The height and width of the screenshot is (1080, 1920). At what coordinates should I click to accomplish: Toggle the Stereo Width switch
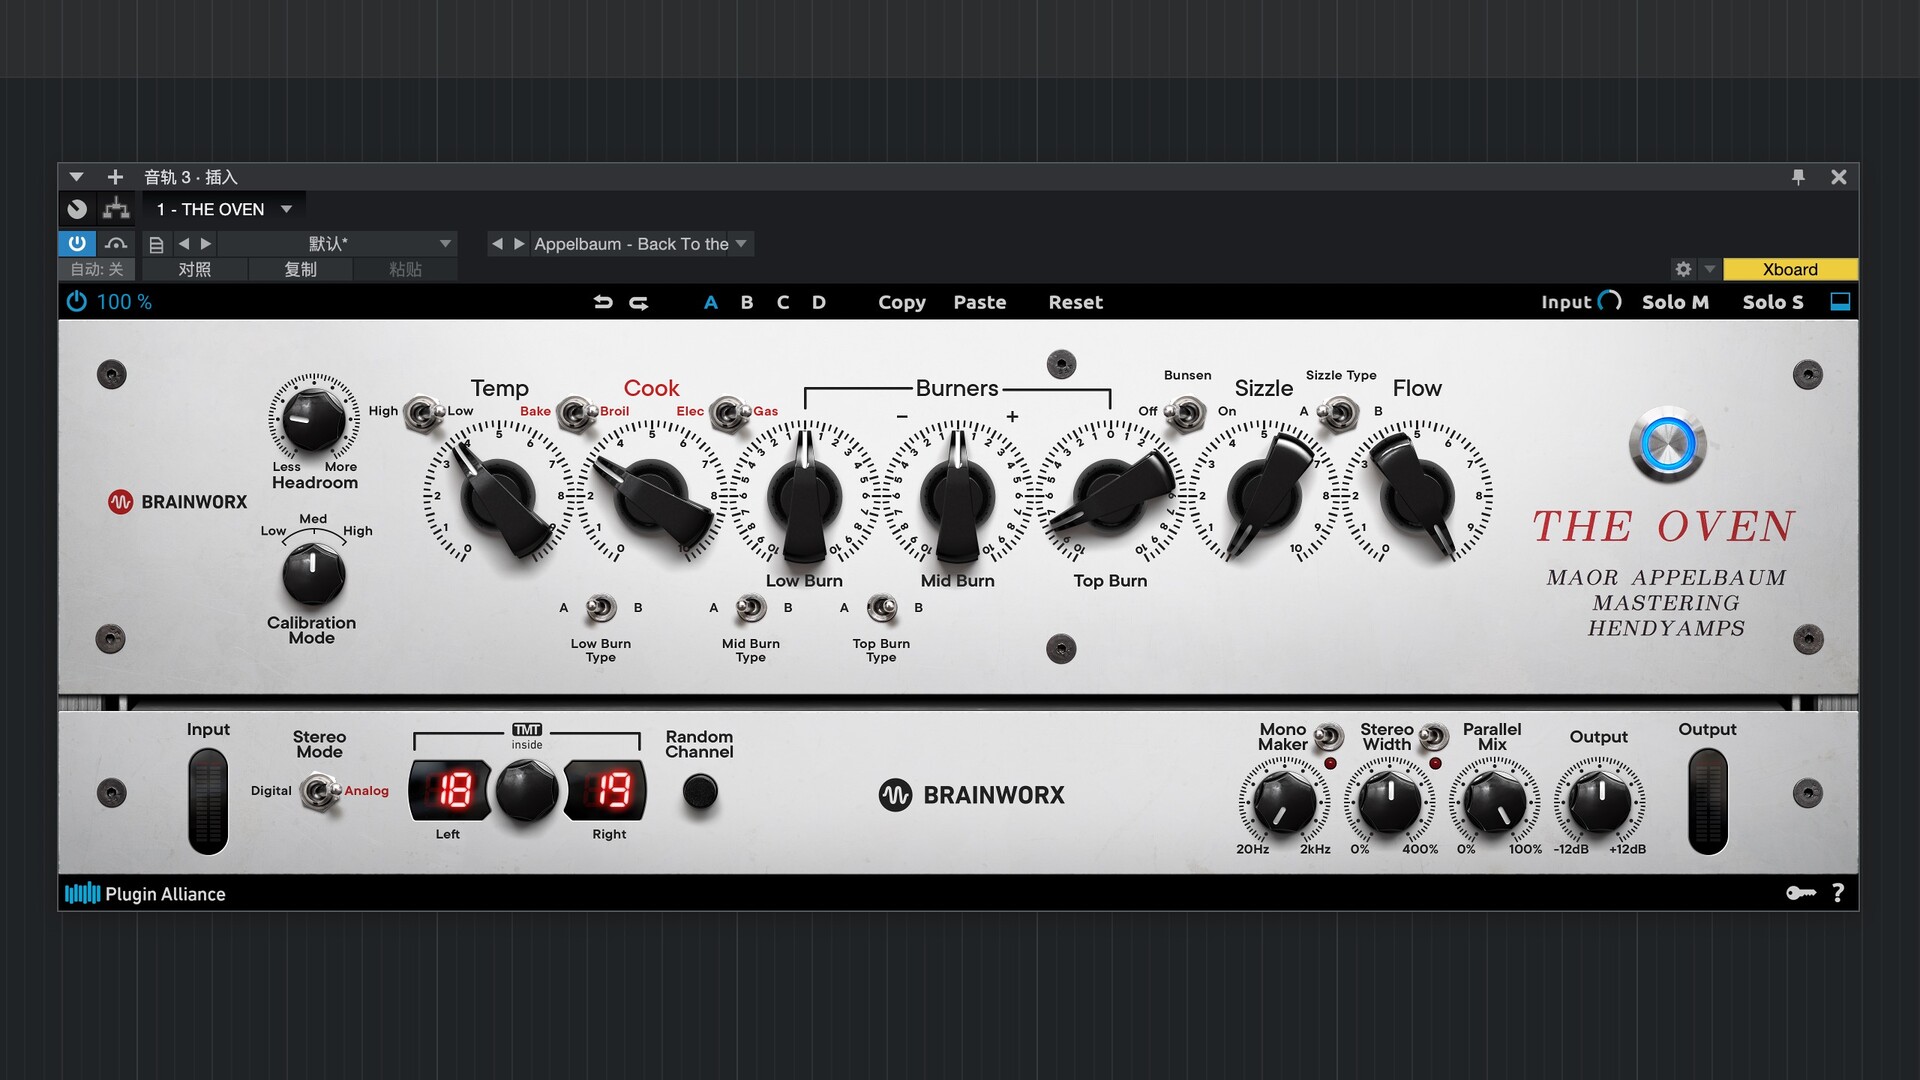(x=1434, y=737)
